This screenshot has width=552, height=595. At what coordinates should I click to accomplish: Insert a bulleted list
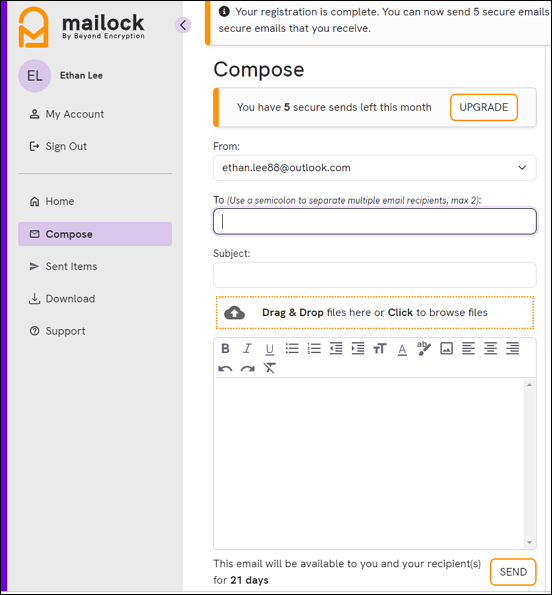(x=292, y=348)
